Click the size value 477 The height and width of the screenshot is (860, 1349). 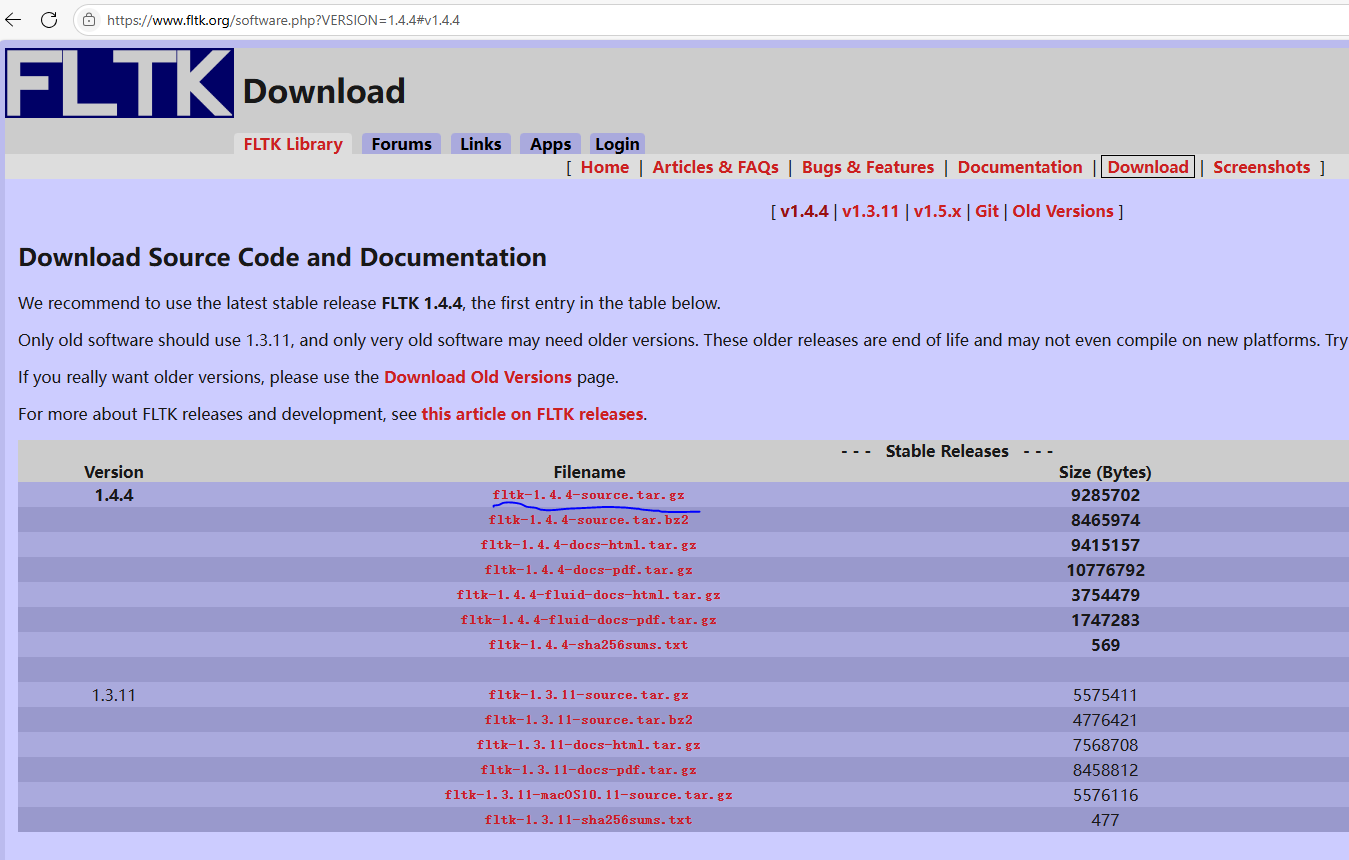click(1105, 820)
